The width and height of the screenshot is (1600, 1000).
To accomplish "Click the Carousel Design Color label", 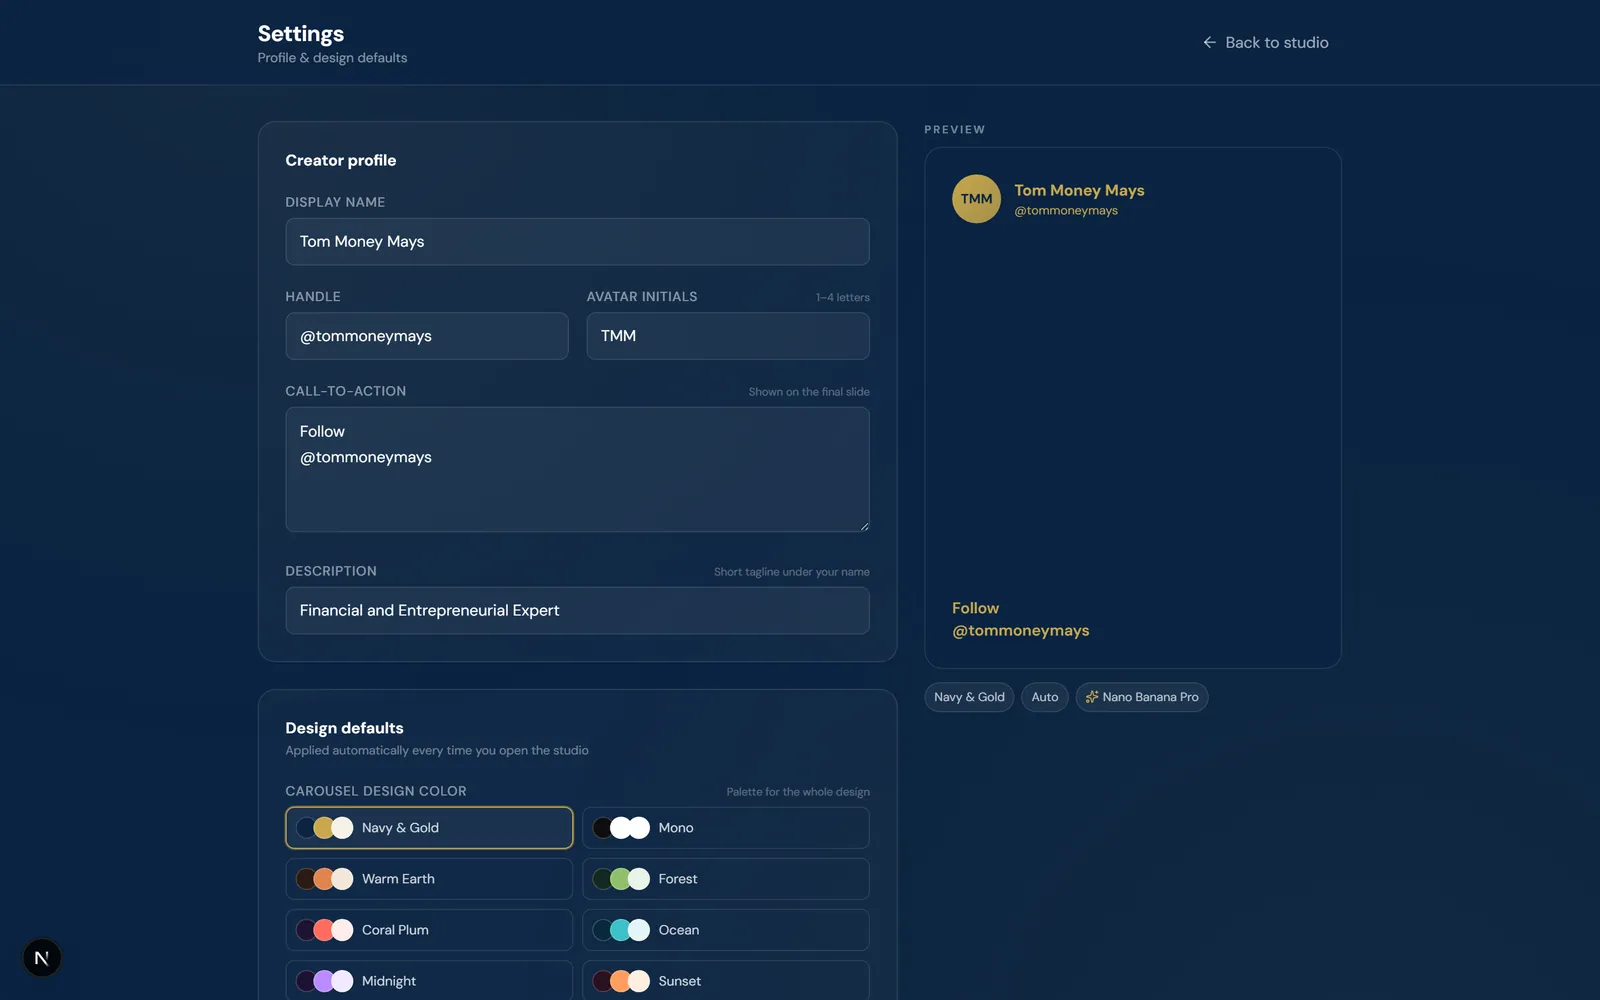I will click(x=376, y=791).
